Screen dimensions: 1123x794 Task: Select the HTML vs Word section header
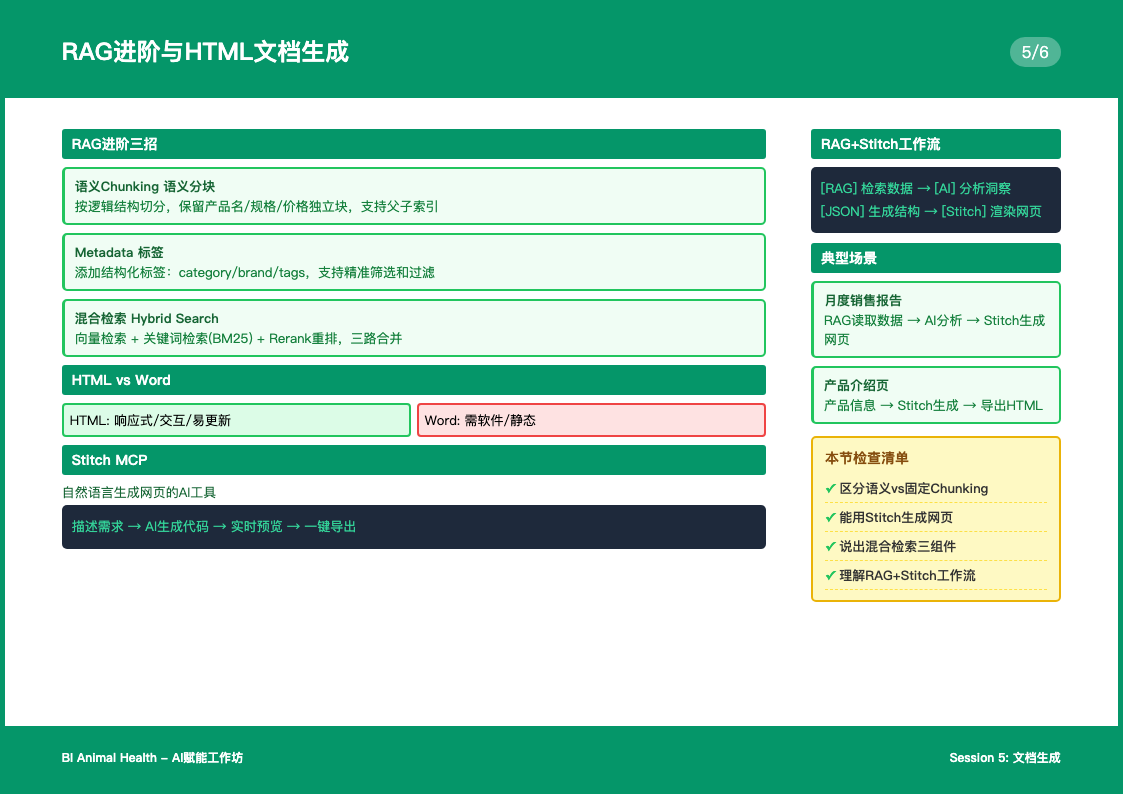[x=413, y=380]
